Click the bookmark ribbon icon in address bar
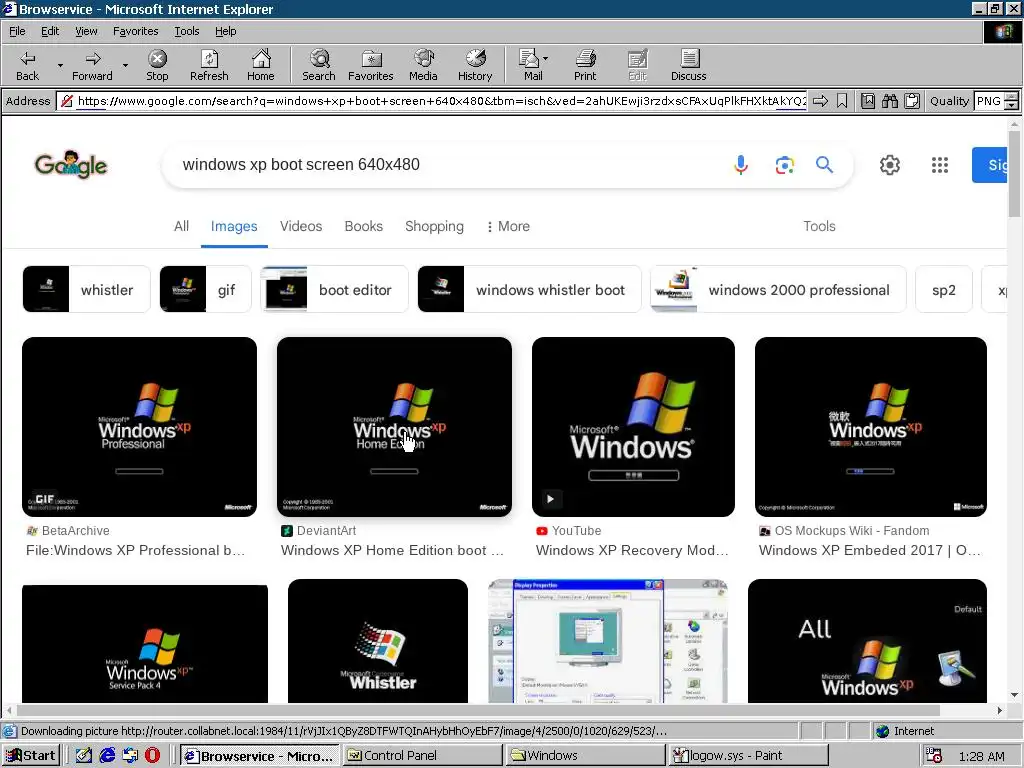 [x=842, y=101]
